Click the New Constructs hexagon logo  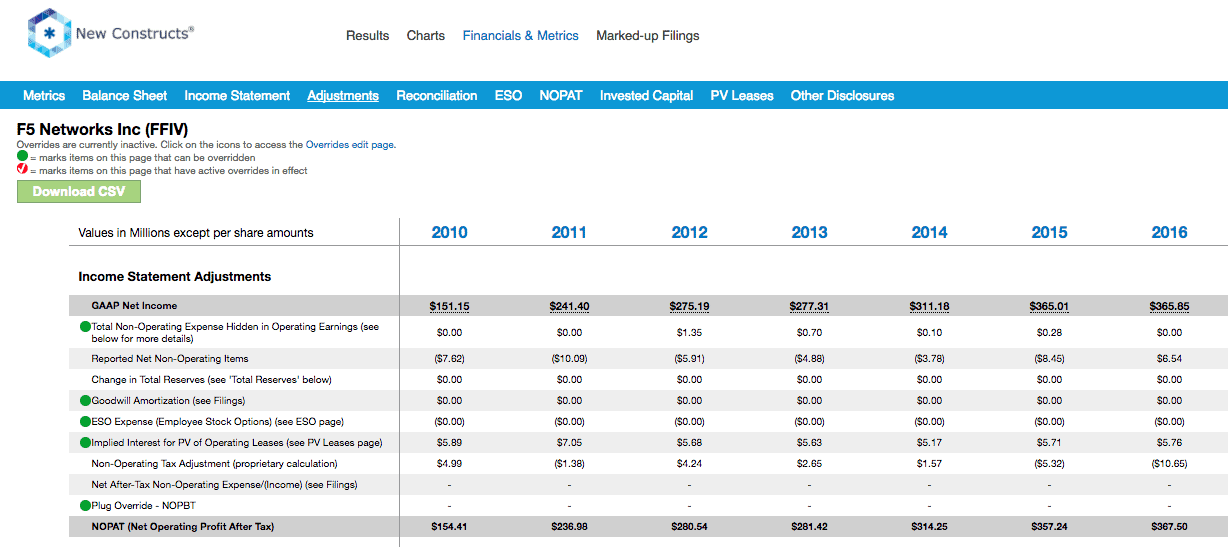(48, 33)
